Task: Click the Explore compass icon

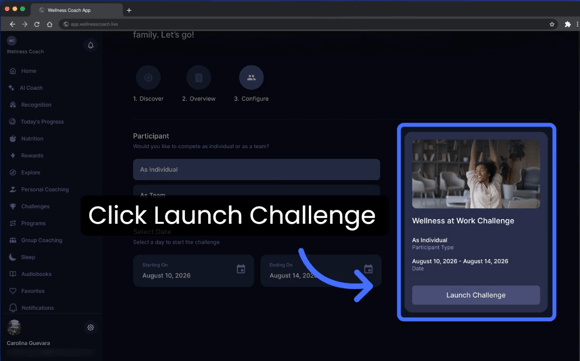Action: click(13, 172)
